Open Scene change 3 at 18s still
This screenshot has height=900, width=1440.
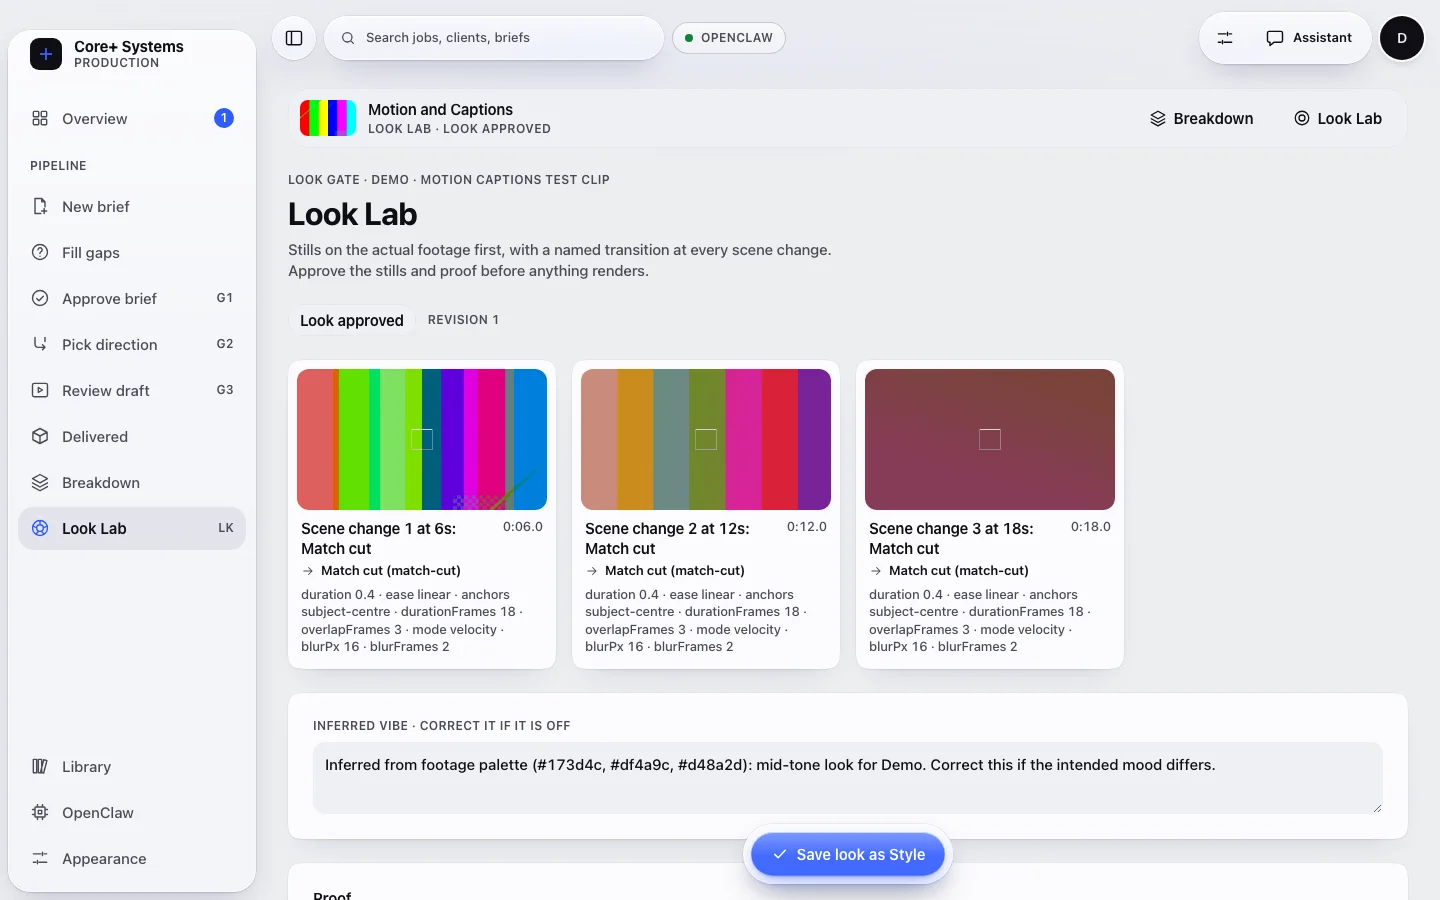point(990,440)
